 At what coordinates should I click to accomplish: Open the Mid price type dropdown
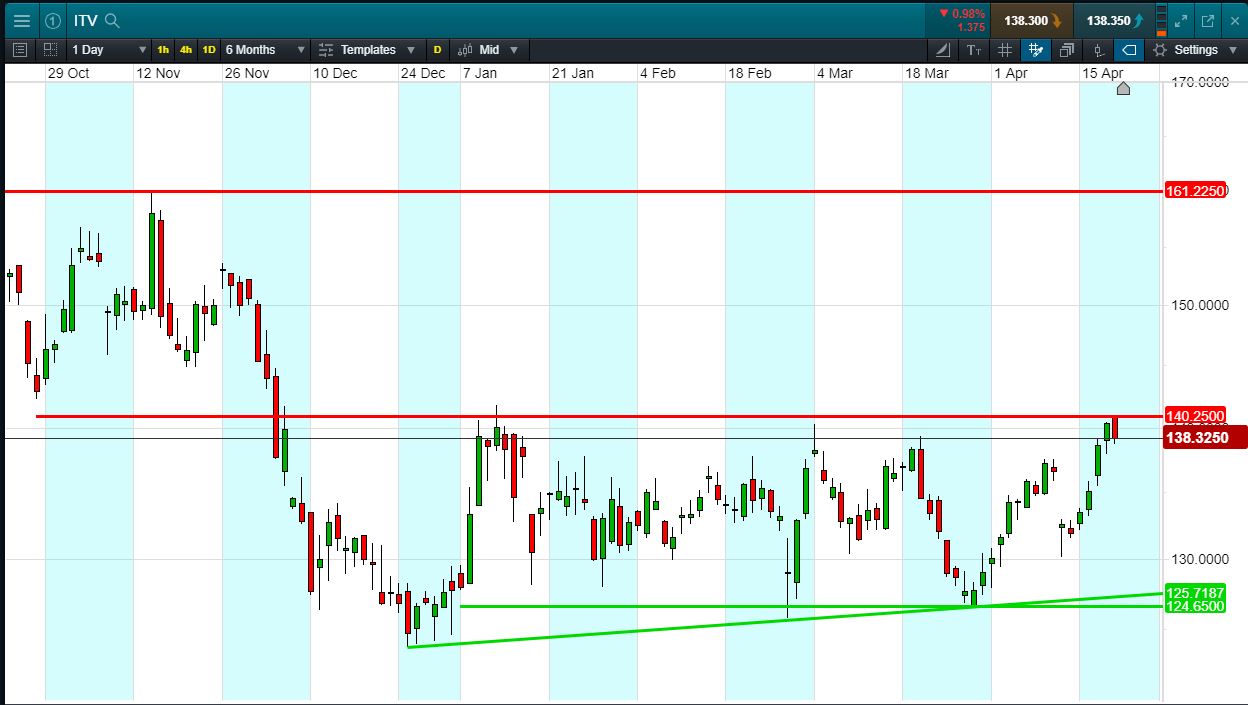click(489, 49)
